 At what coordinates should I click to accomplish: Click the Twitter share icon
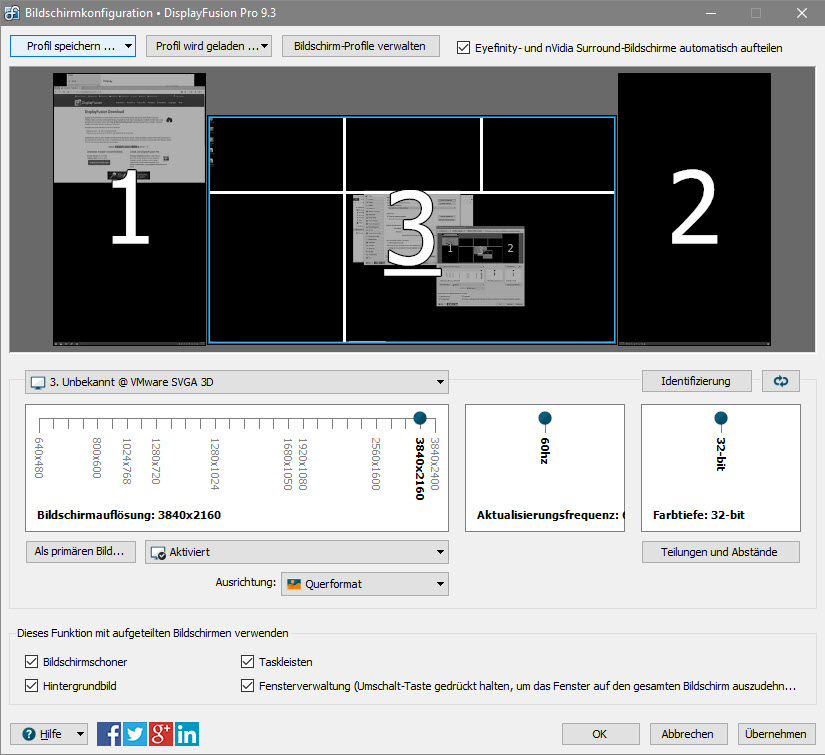pyautogui.click(x=135, y=734)
